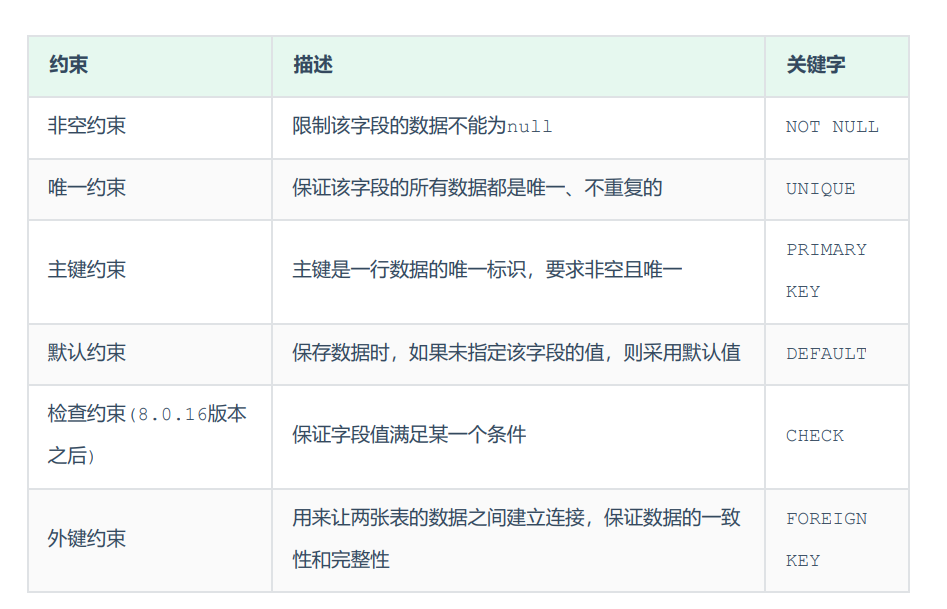Select the 非空约束 cell

(87, 127)
